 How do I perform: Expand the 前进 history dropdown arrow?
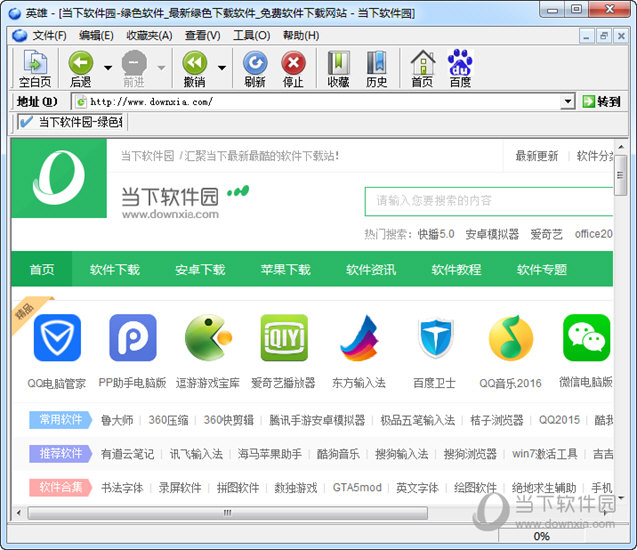pos(162,67)
